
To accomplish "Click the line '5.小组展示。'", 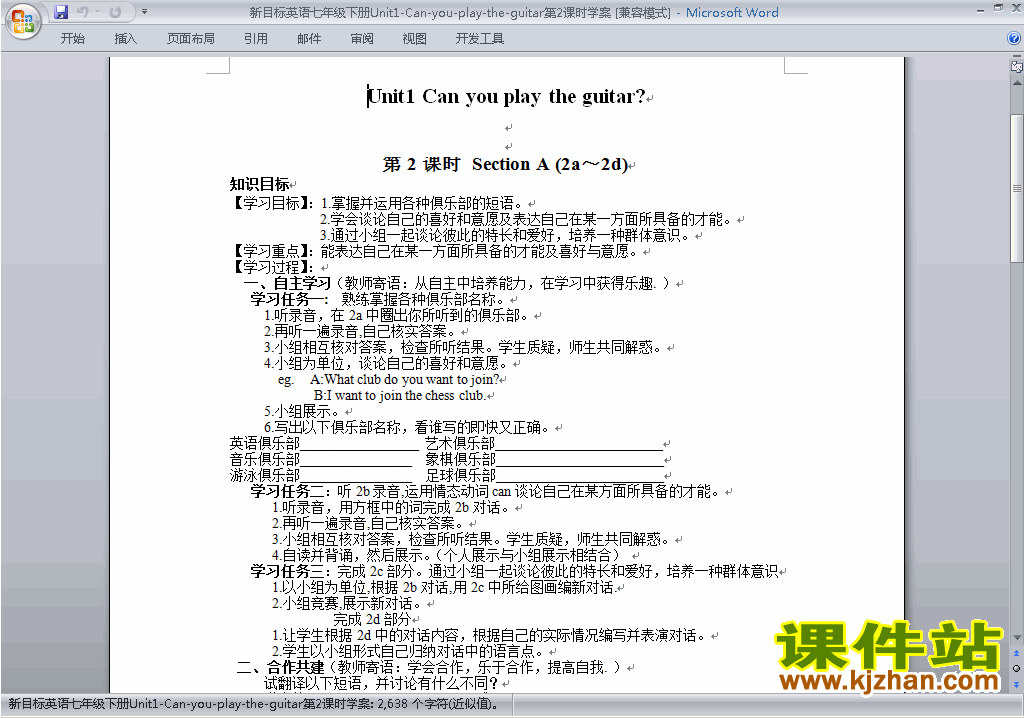I will click(x=301, y=412).
